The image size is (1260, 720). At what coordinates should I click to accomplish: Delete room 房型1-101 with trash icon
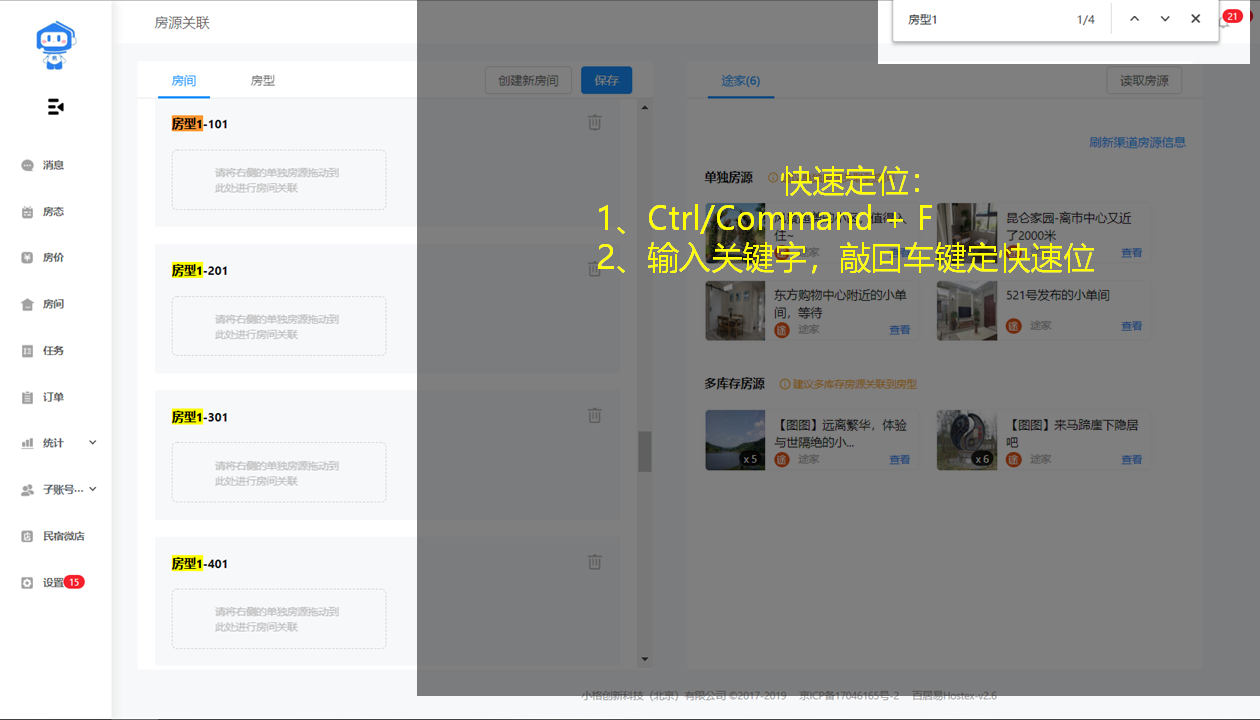[x=595, y=122]
